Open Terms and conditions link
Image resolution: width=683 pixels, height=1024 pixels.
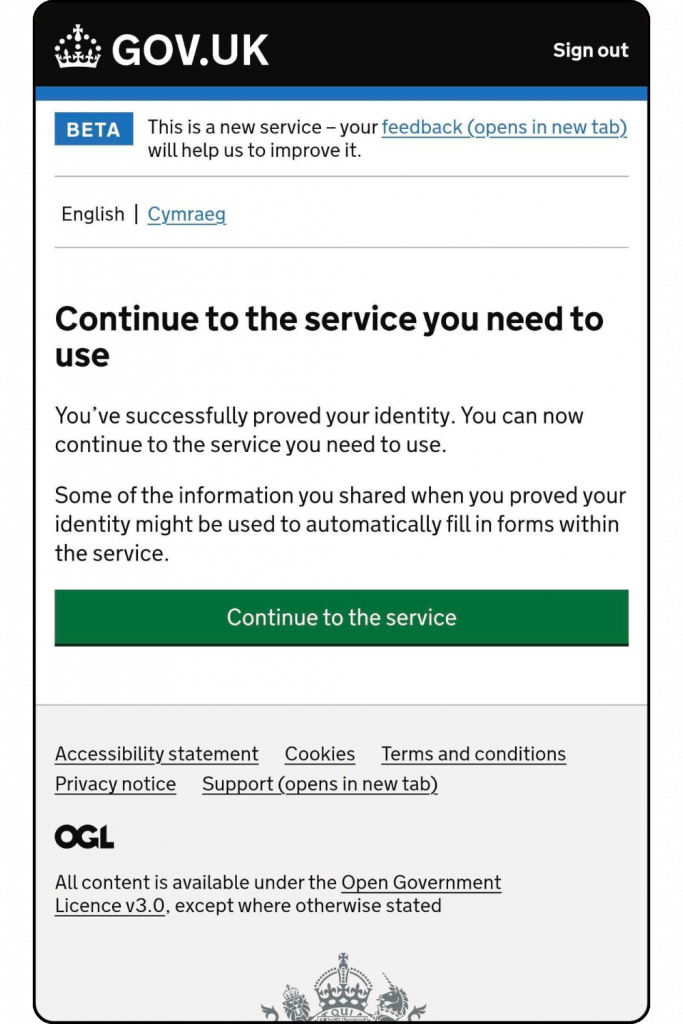[x=473, y=754]
